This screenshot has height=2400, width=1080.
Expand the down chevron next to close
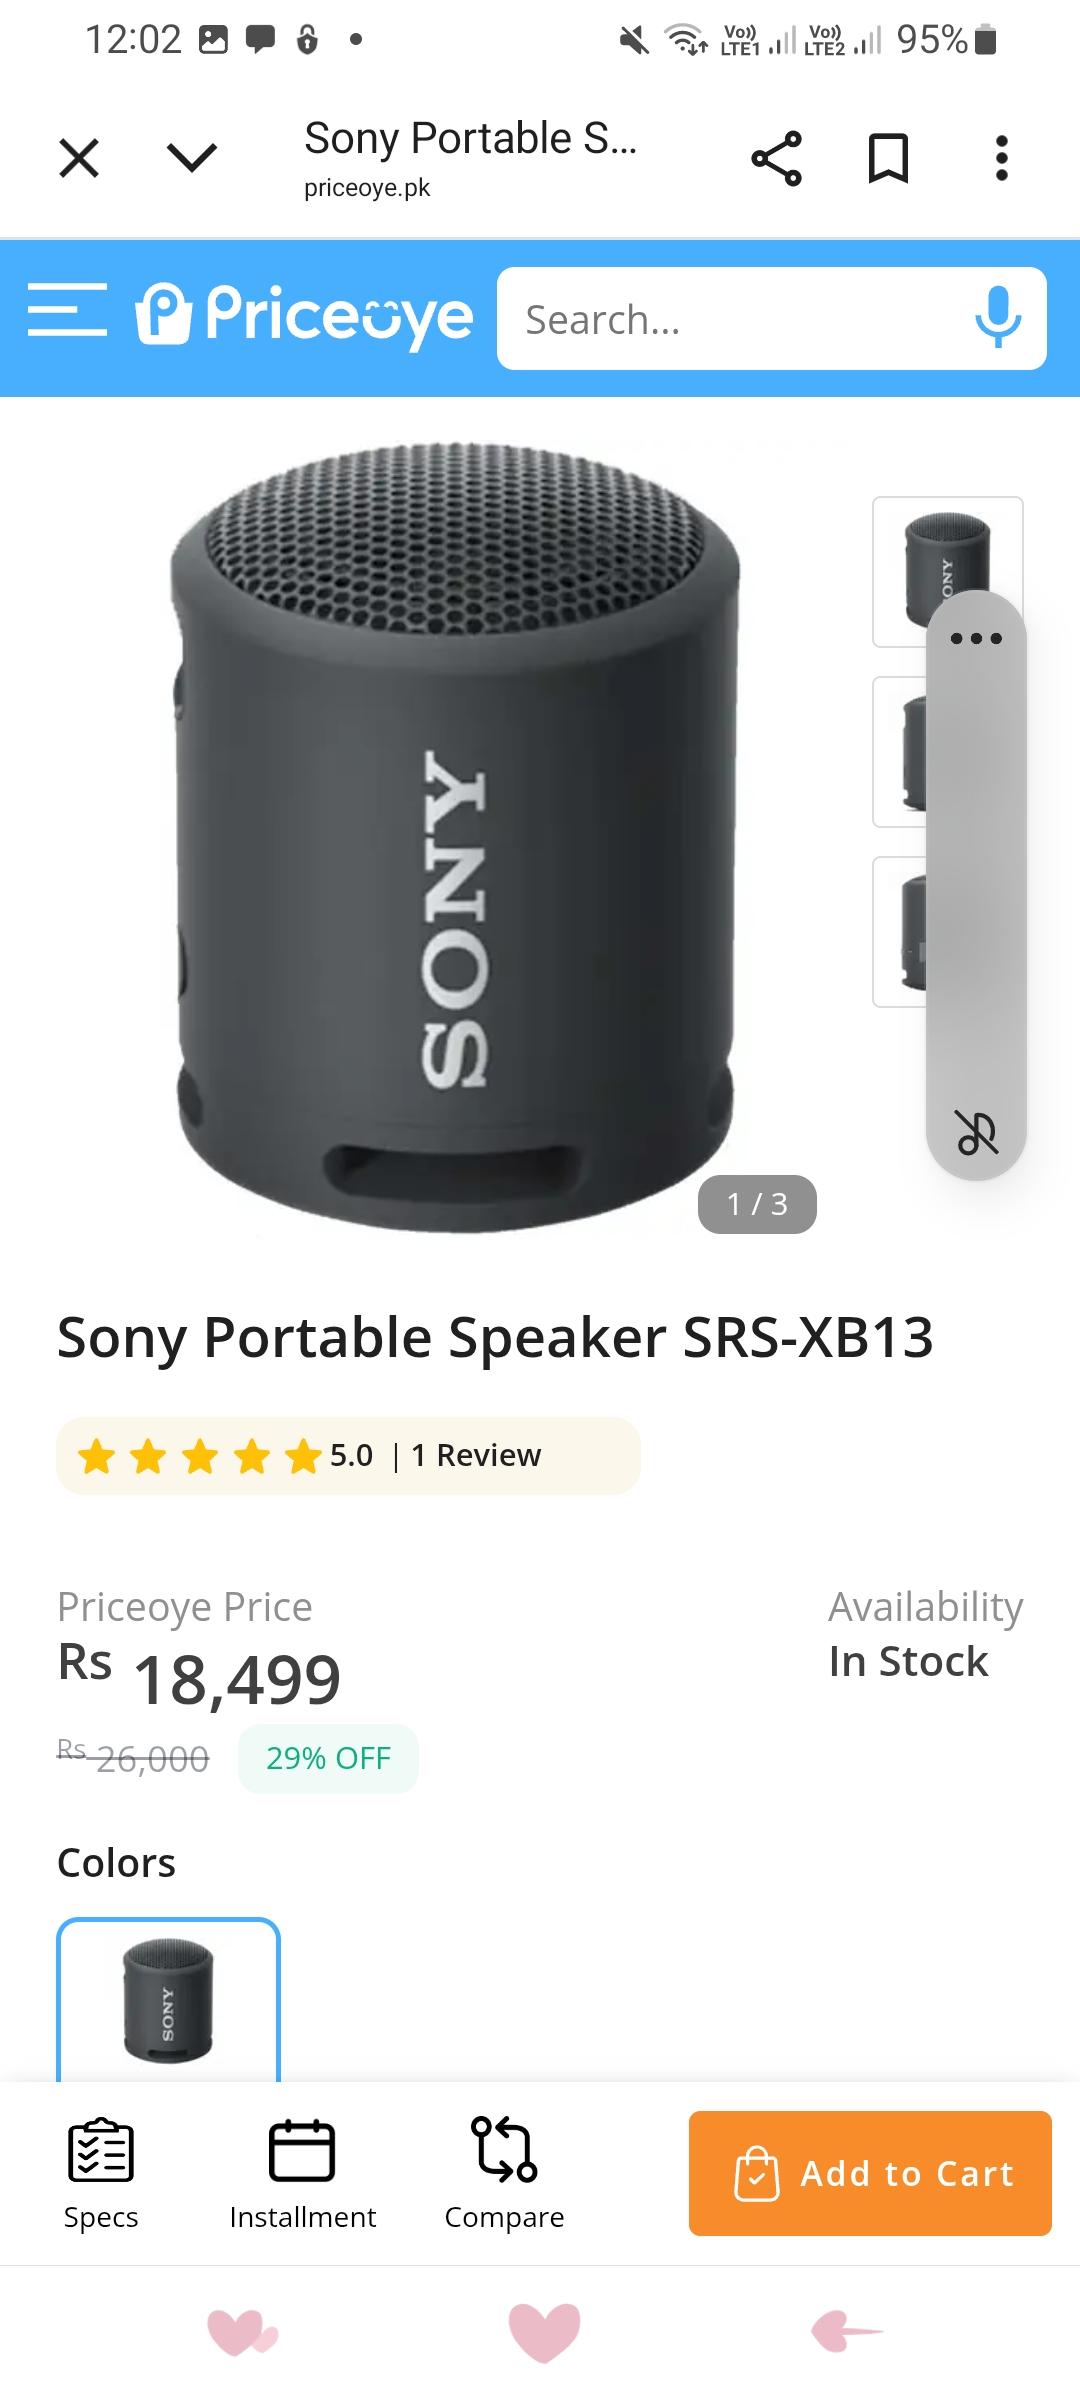191,158
